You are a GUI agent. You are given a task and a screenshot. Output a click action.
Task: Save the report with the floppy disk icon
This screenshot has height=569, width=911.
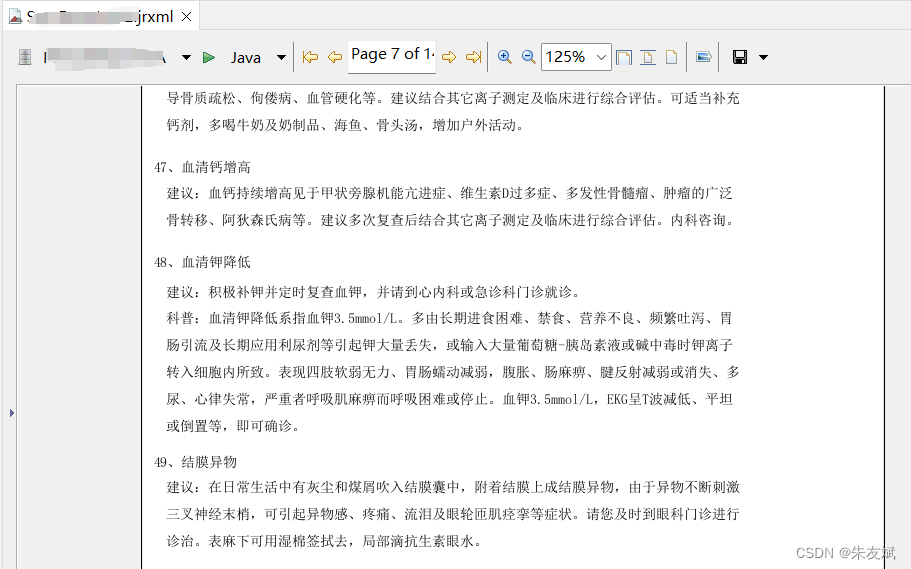pos(740,57)
